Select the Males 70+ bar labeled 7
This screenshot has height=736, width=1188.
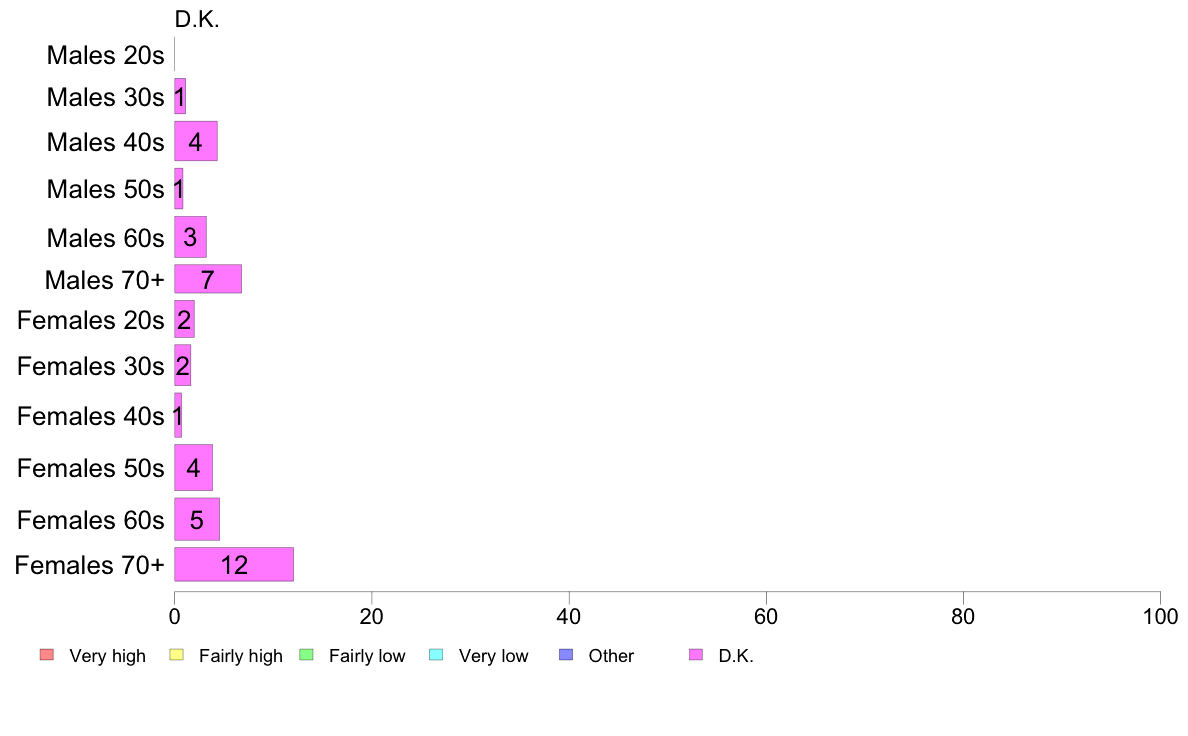pyautogui.click(x=208, y=279)
